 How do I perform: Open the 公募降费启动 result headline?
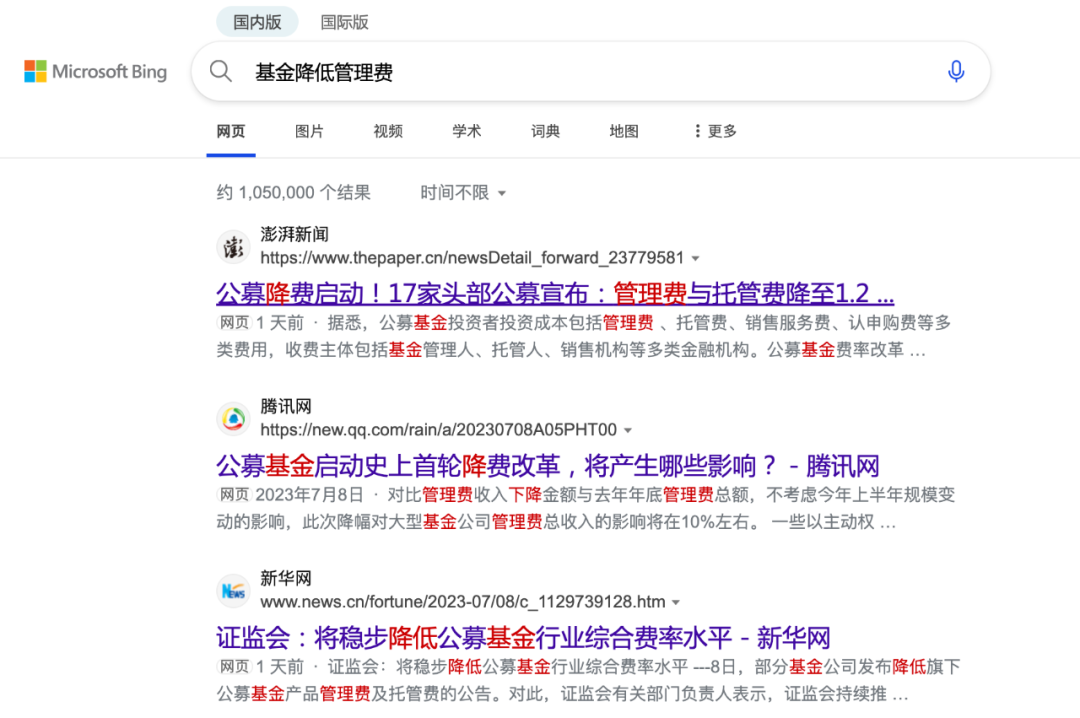pyautogui.click(x=554, y=294)
